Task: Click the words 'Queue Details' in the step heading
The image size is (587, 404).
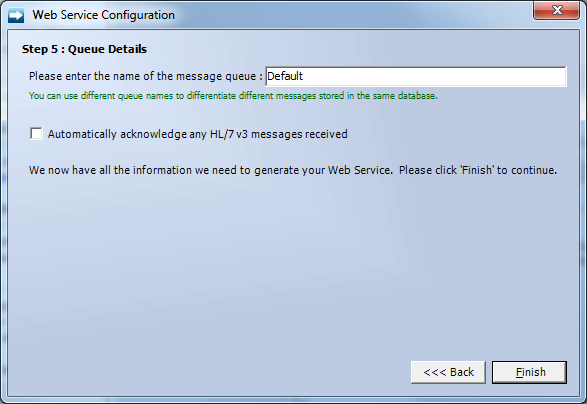Action: pos(107,49)
